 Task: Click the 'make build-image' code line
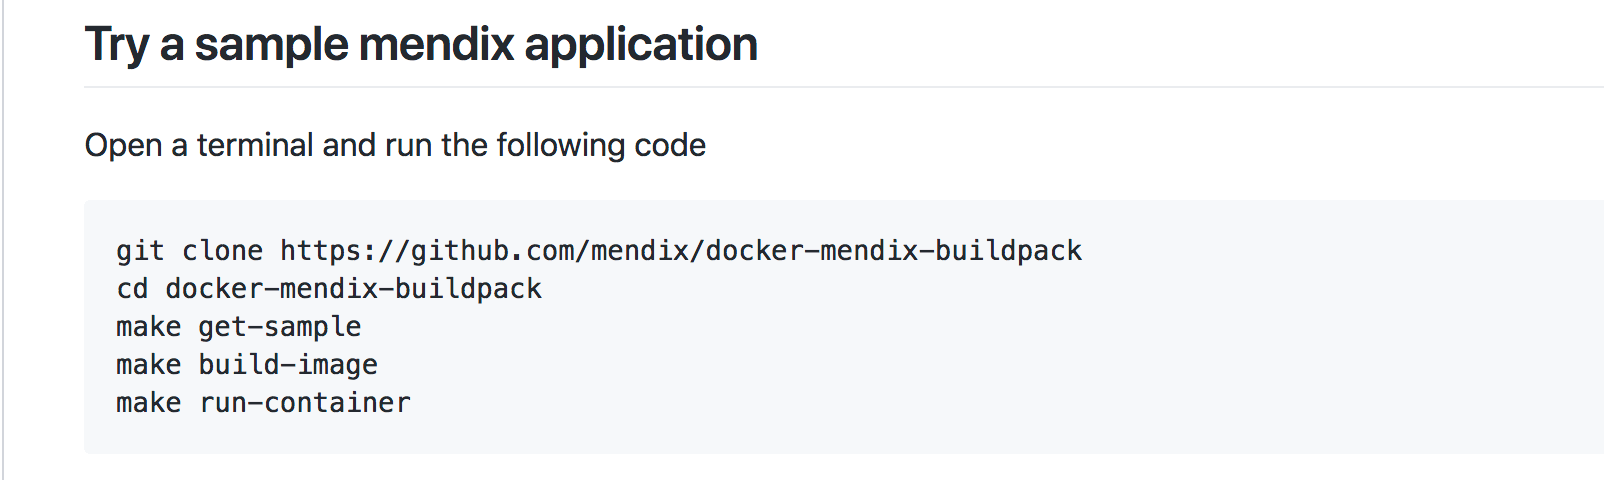(x=247, y=365)
